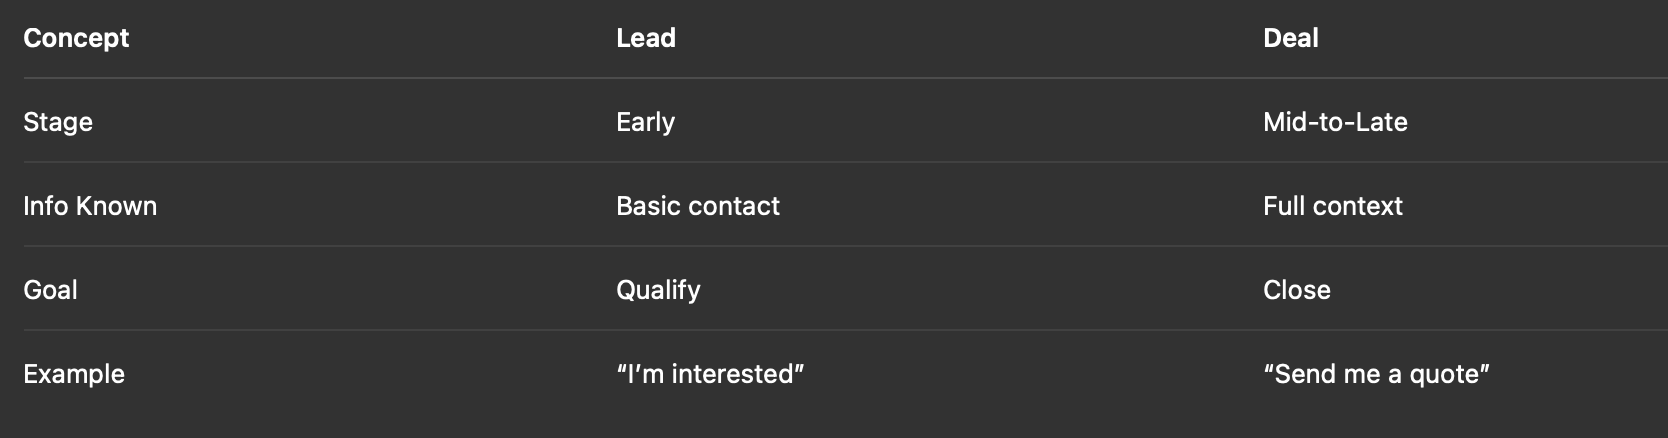Select the Close cell under Deal
The width and height of the screenshot is (1668, 438).
(x=1297, y=290)
